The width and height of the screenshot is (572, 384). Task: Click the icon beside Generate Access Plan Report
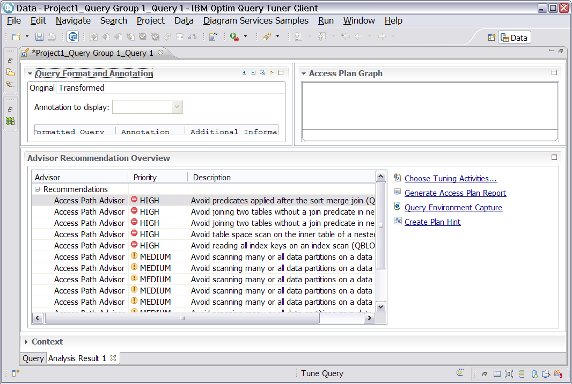coord(398,192)
